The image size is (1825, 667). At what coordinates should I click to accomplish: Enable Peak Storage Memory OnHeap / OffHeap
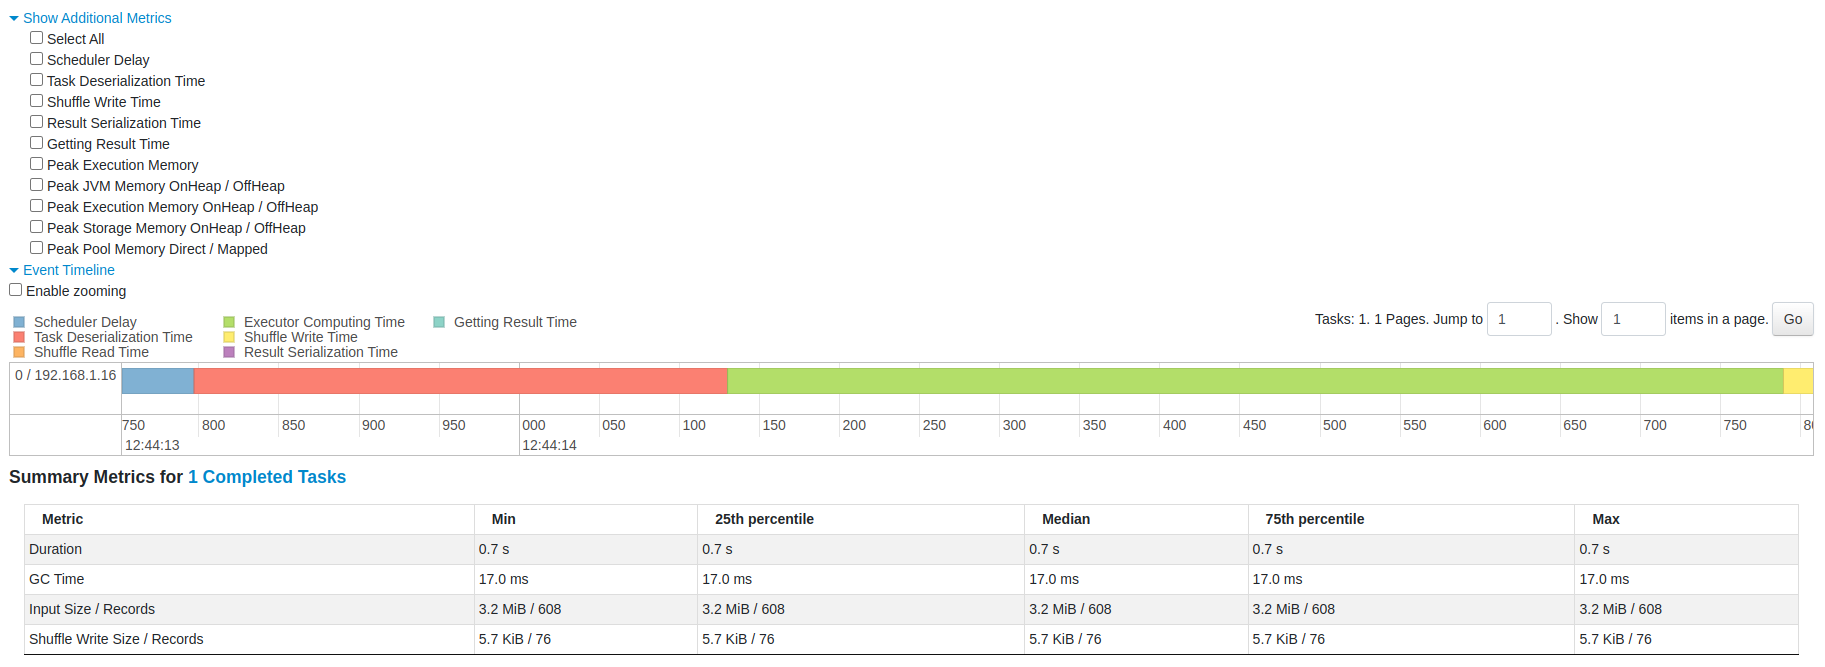click(36, 227)
